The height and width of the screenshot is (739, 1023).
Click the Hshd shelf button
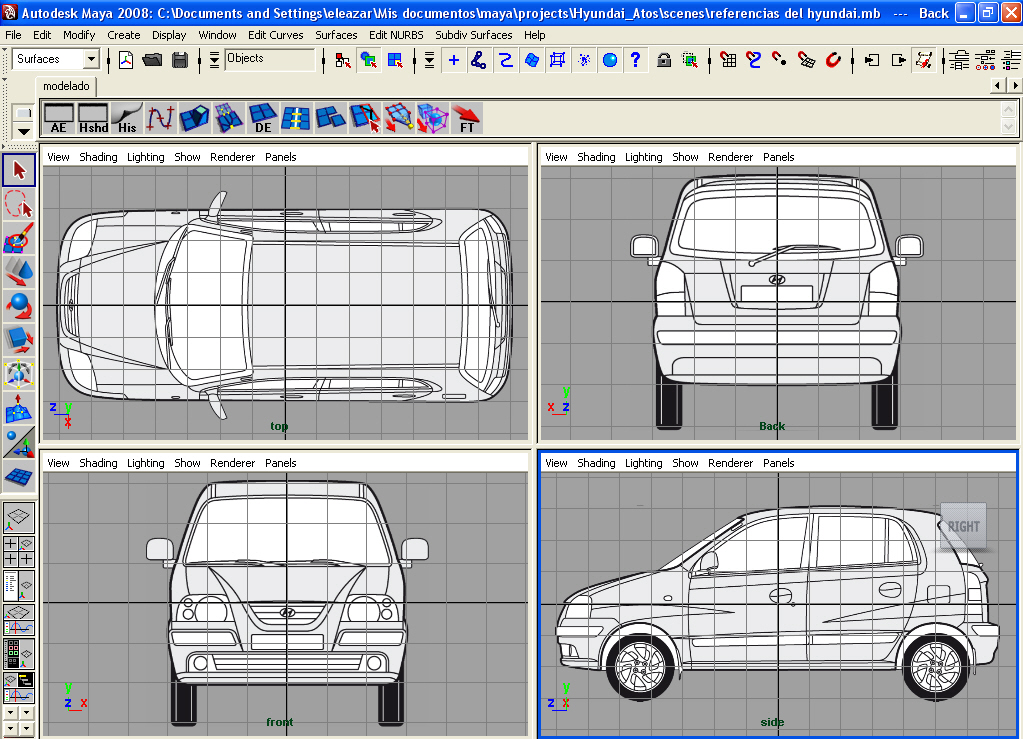(x=93, y=118)
